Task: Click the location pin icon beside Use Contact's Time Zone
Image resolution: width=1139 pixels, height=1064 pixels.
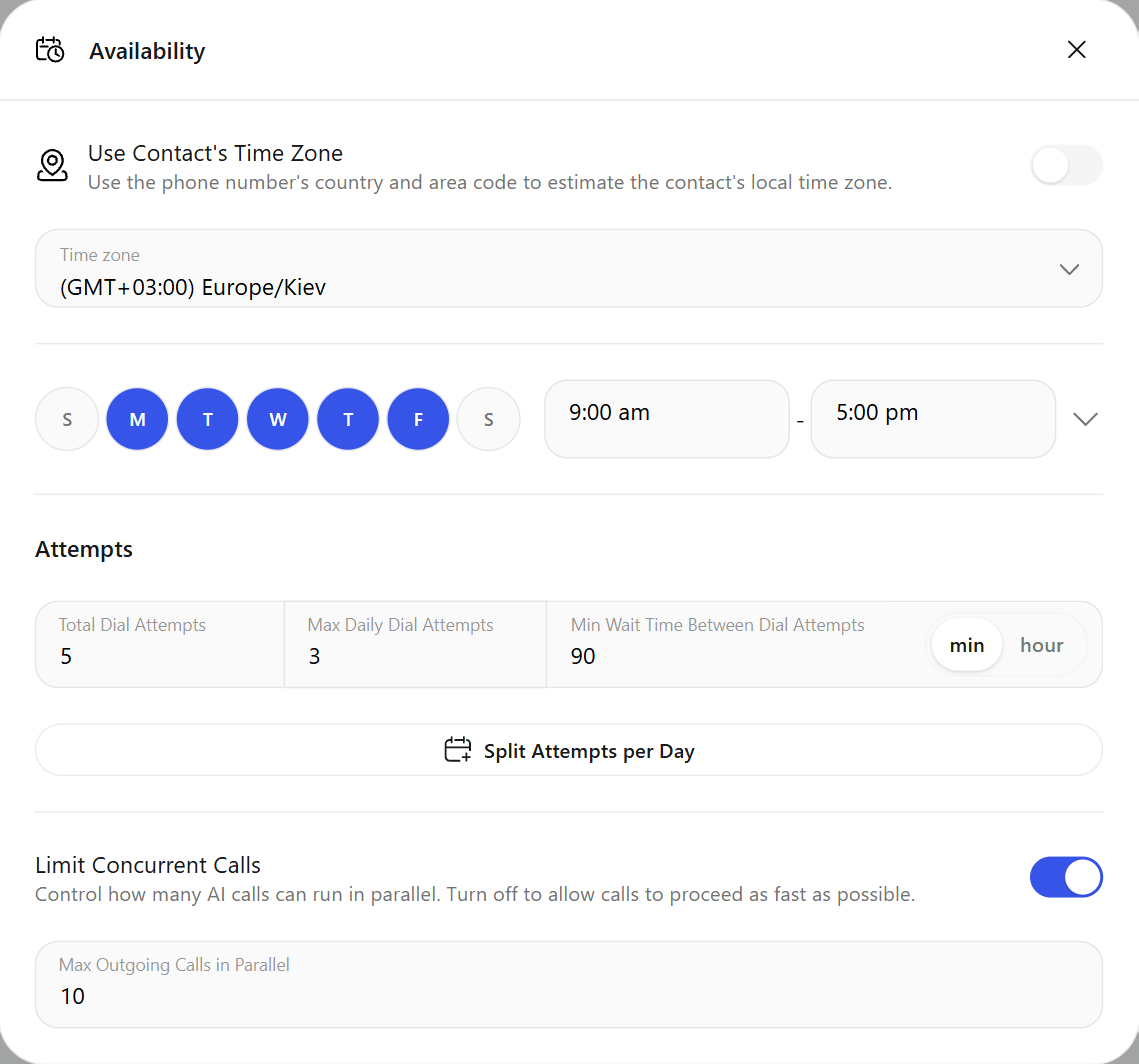Action: 52,166
